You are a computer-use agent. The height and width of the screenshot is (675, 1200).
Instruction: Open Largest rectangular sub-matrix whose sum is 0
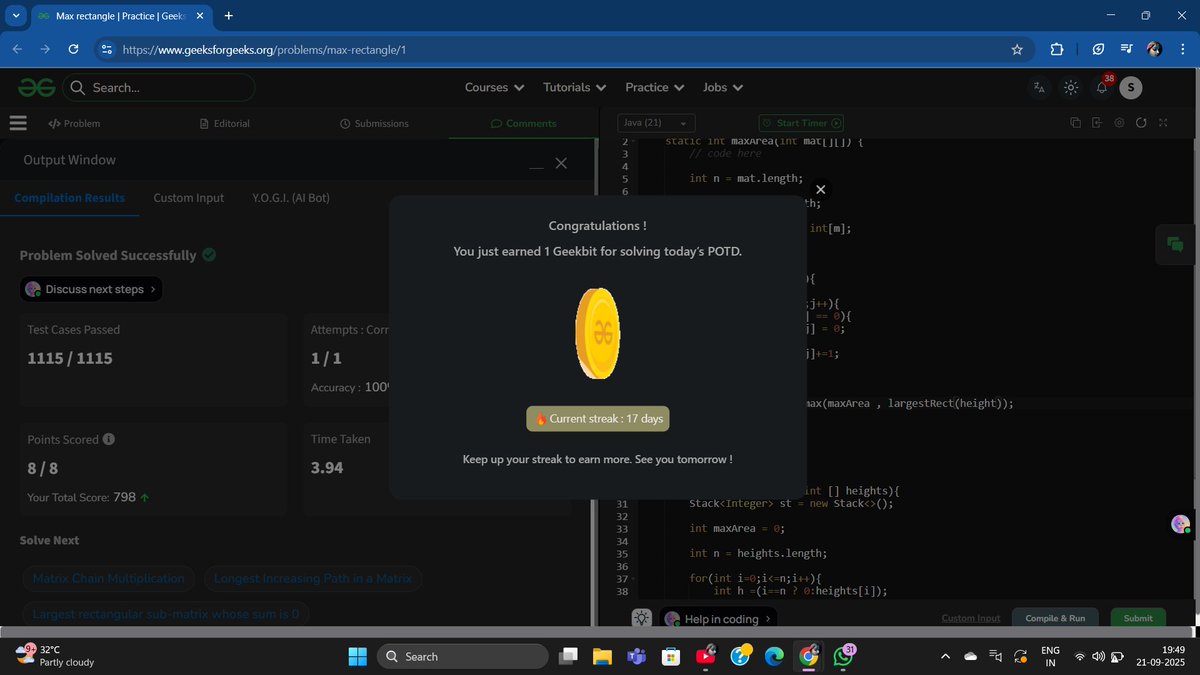[166, 614]
